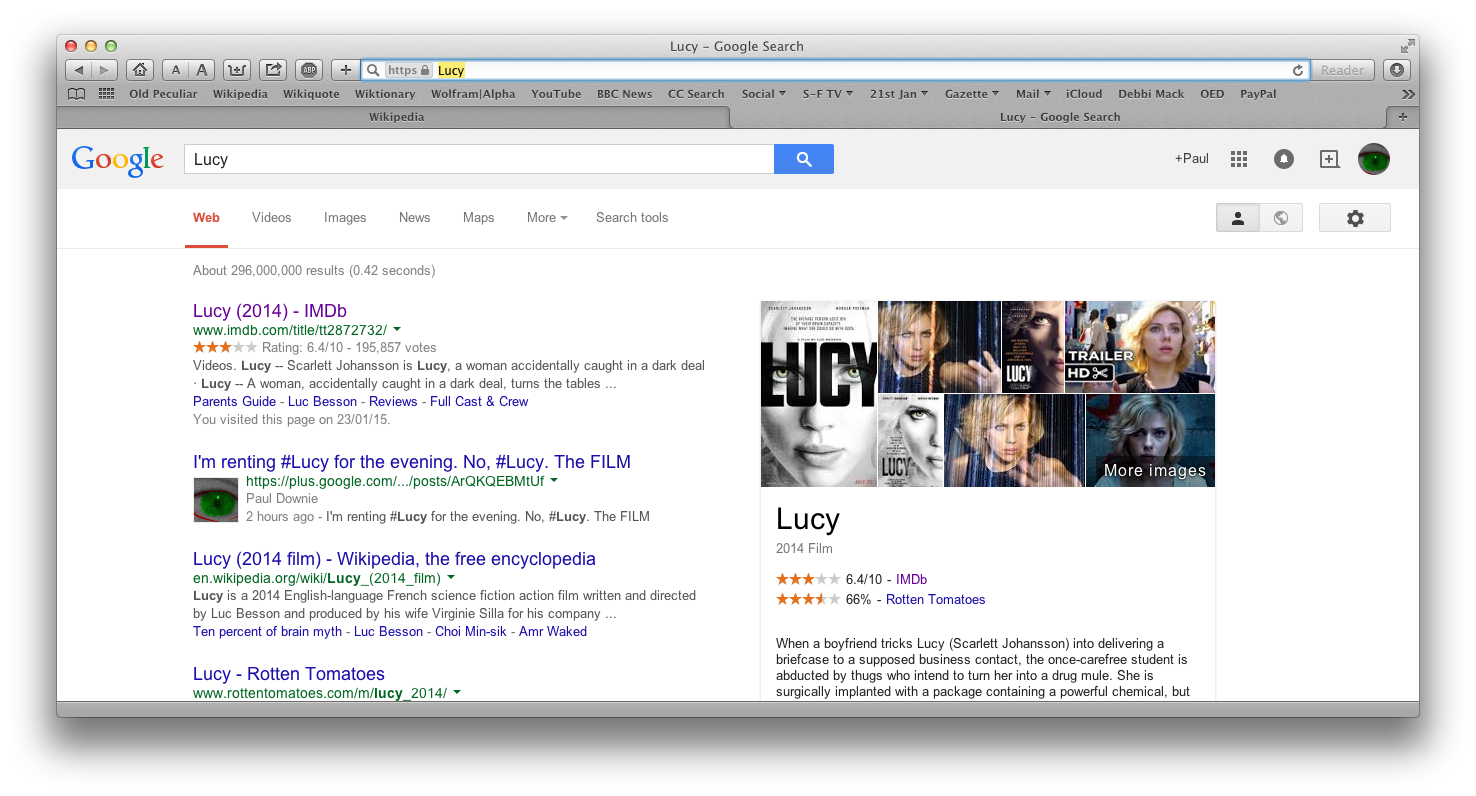Select the News search tab

coord(414,217)
